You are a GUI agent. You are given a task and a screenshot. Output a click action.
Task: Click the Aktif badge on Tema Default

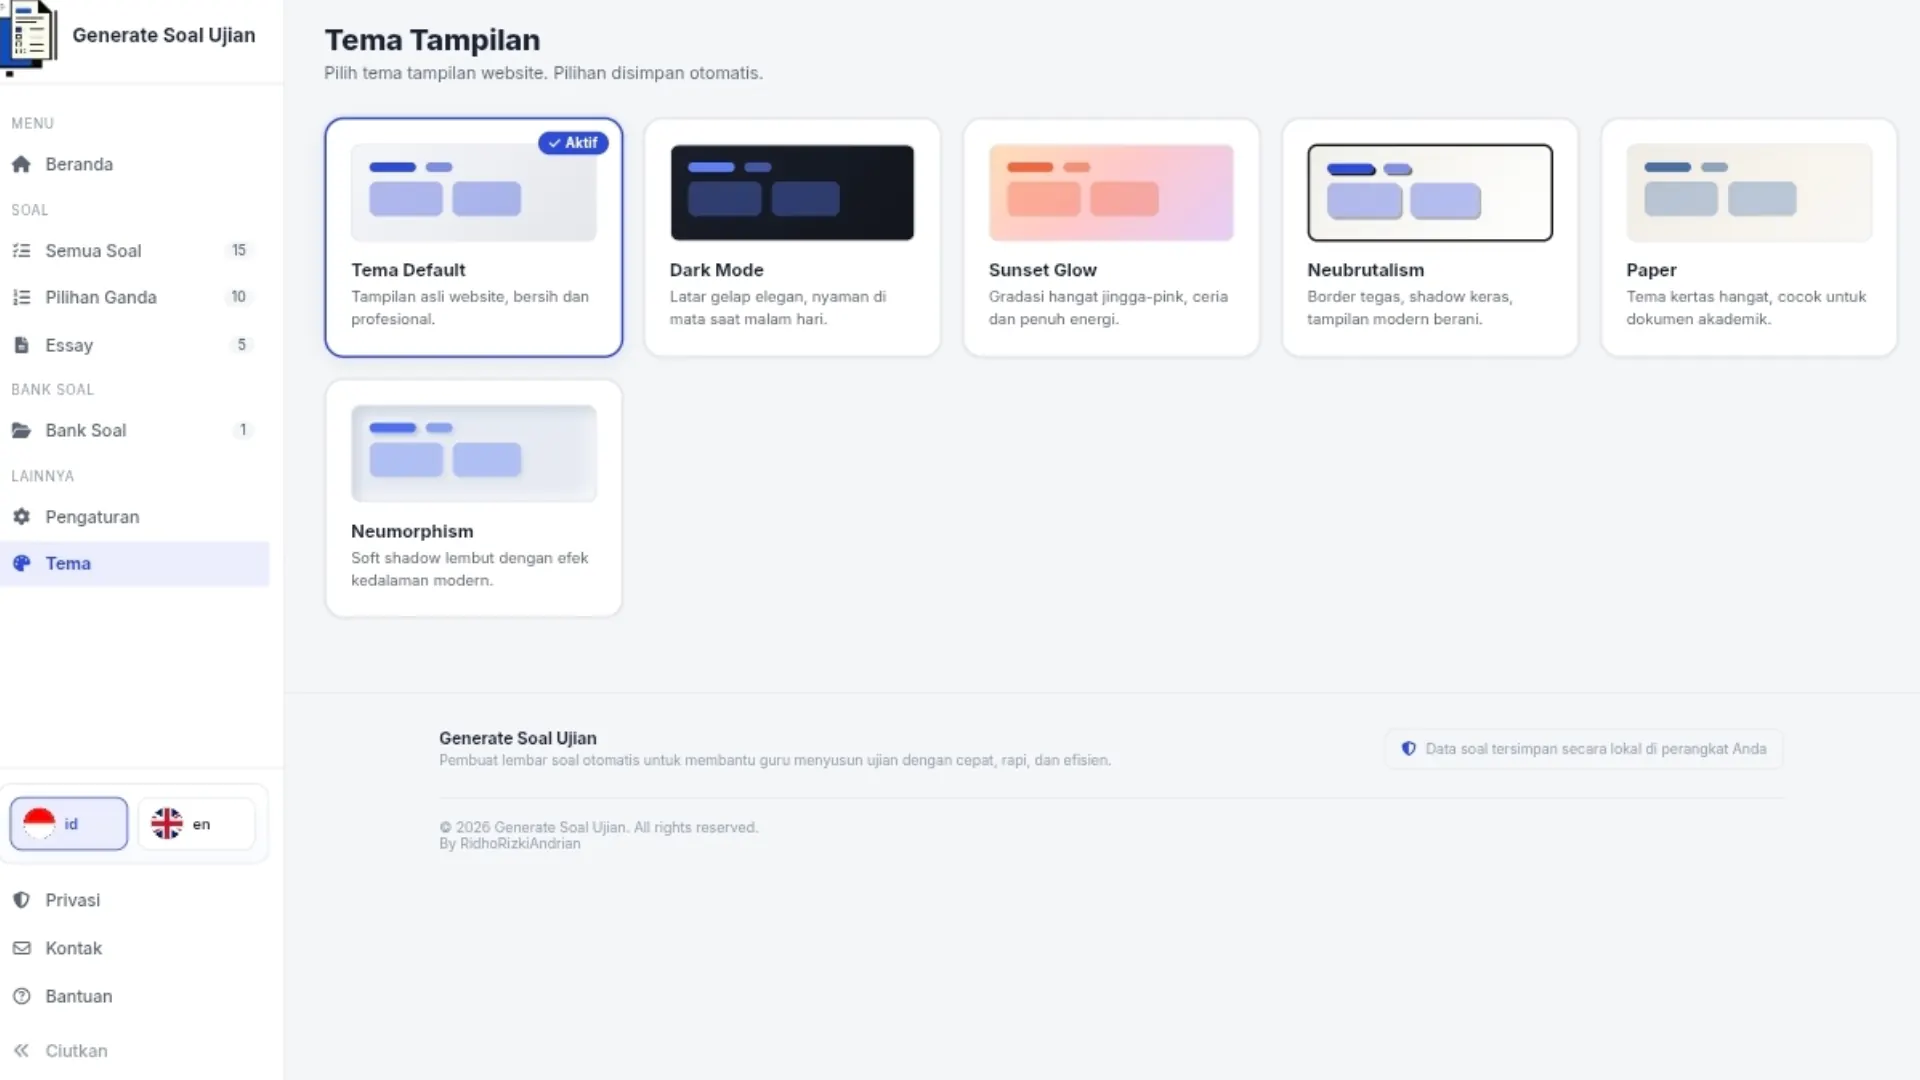[573, 143]
